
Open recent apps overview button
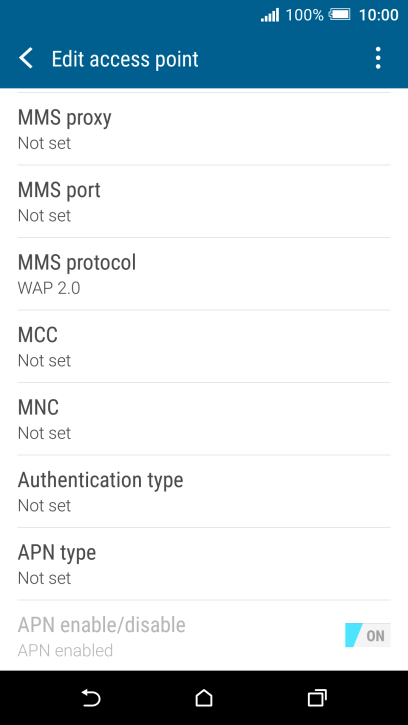[x=317, y=698]
